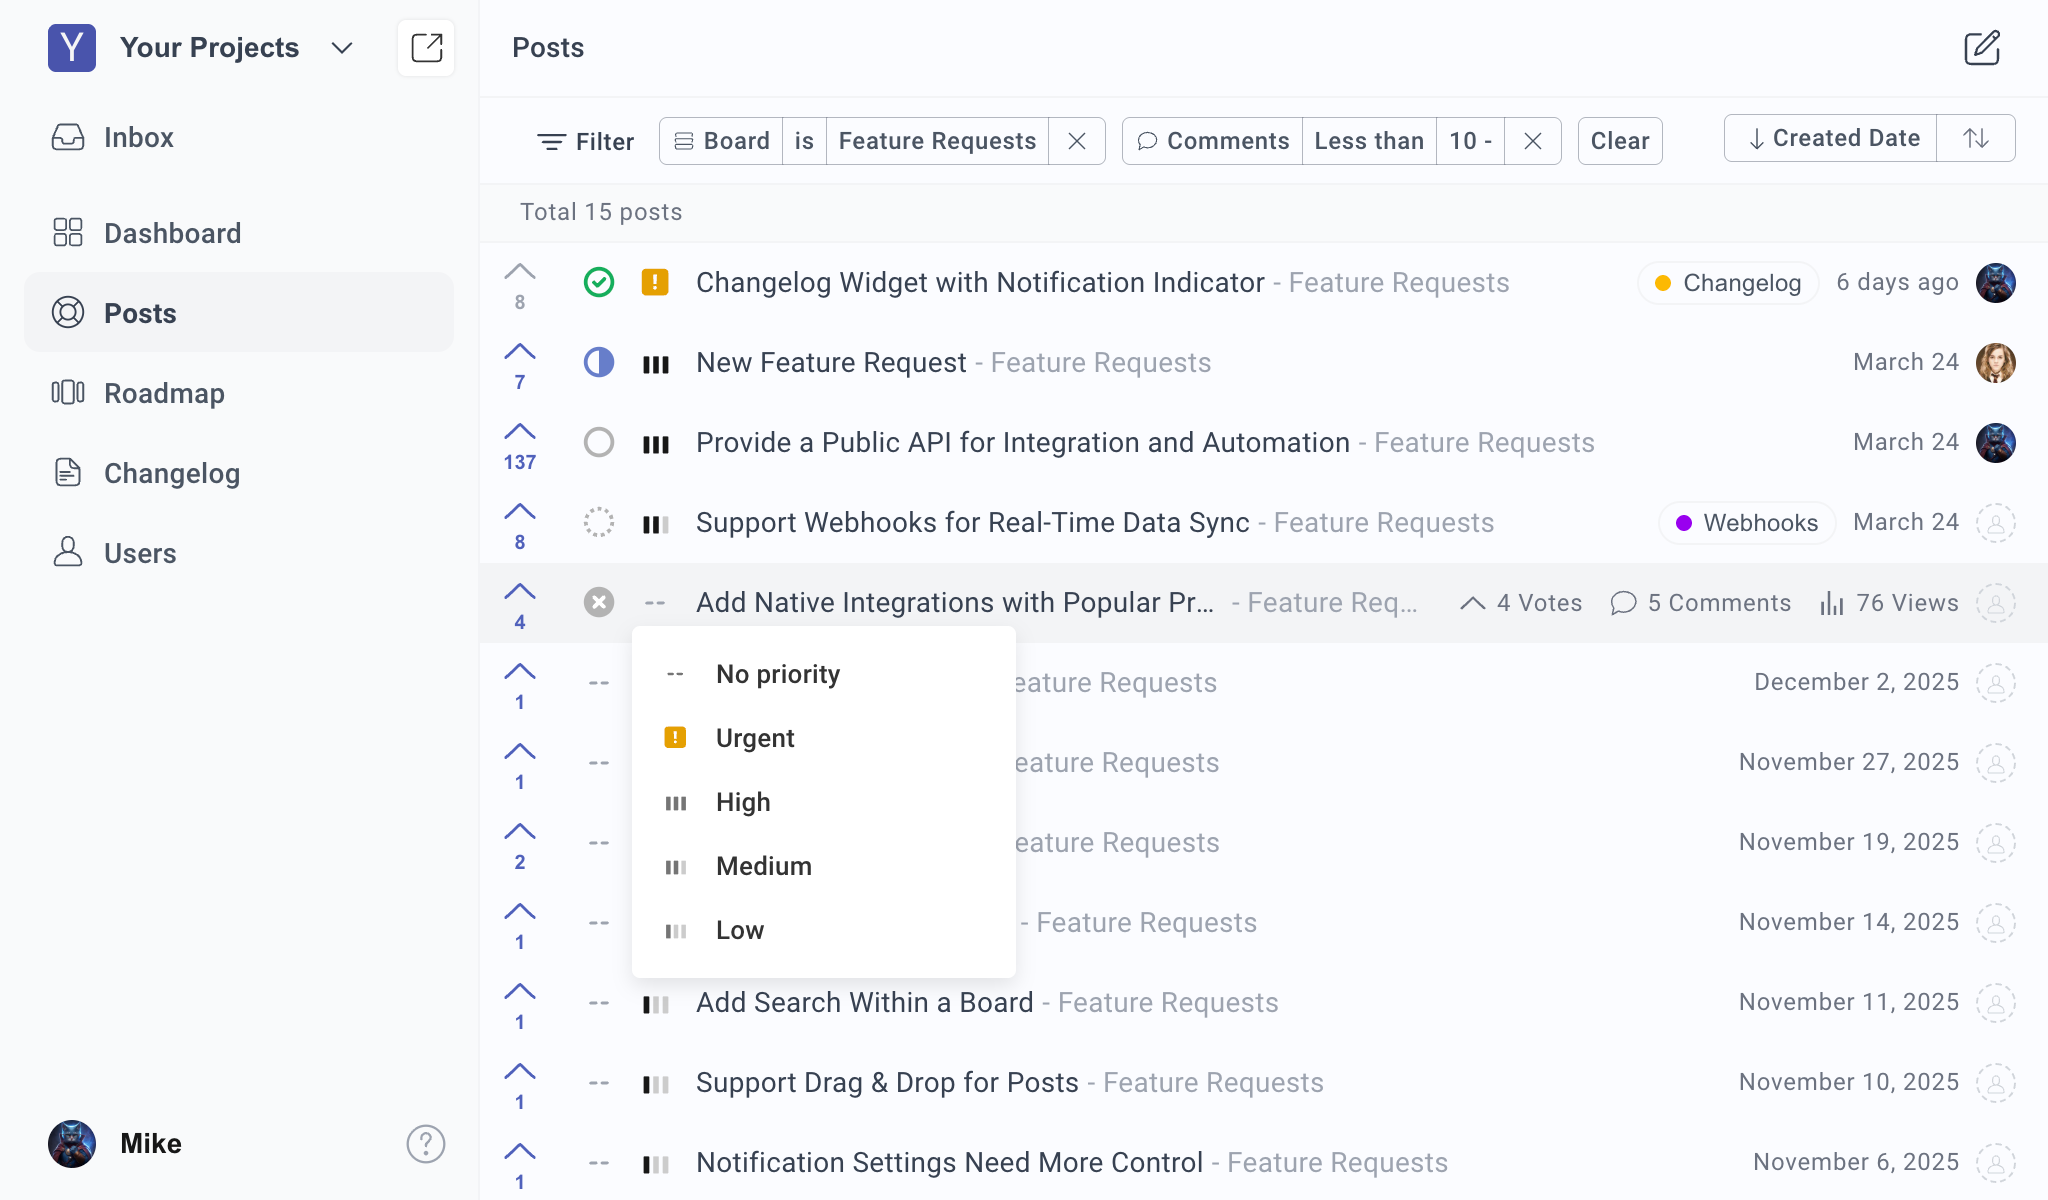
Task: Click Urgent priority icon on Changelog Widget post
Action: (655, 282)
